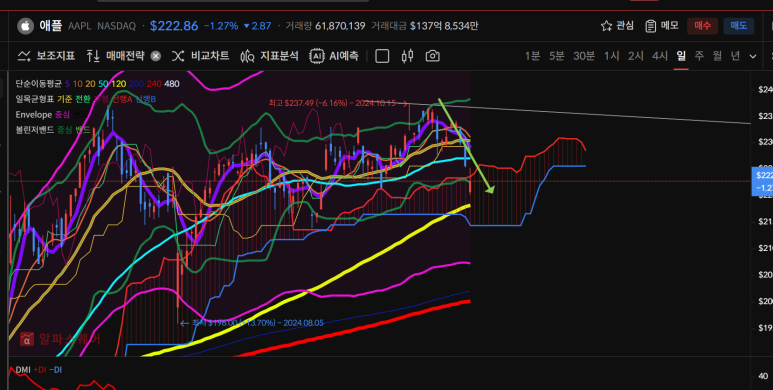Switch the chart to the 30분 interval

coord(584,56)
